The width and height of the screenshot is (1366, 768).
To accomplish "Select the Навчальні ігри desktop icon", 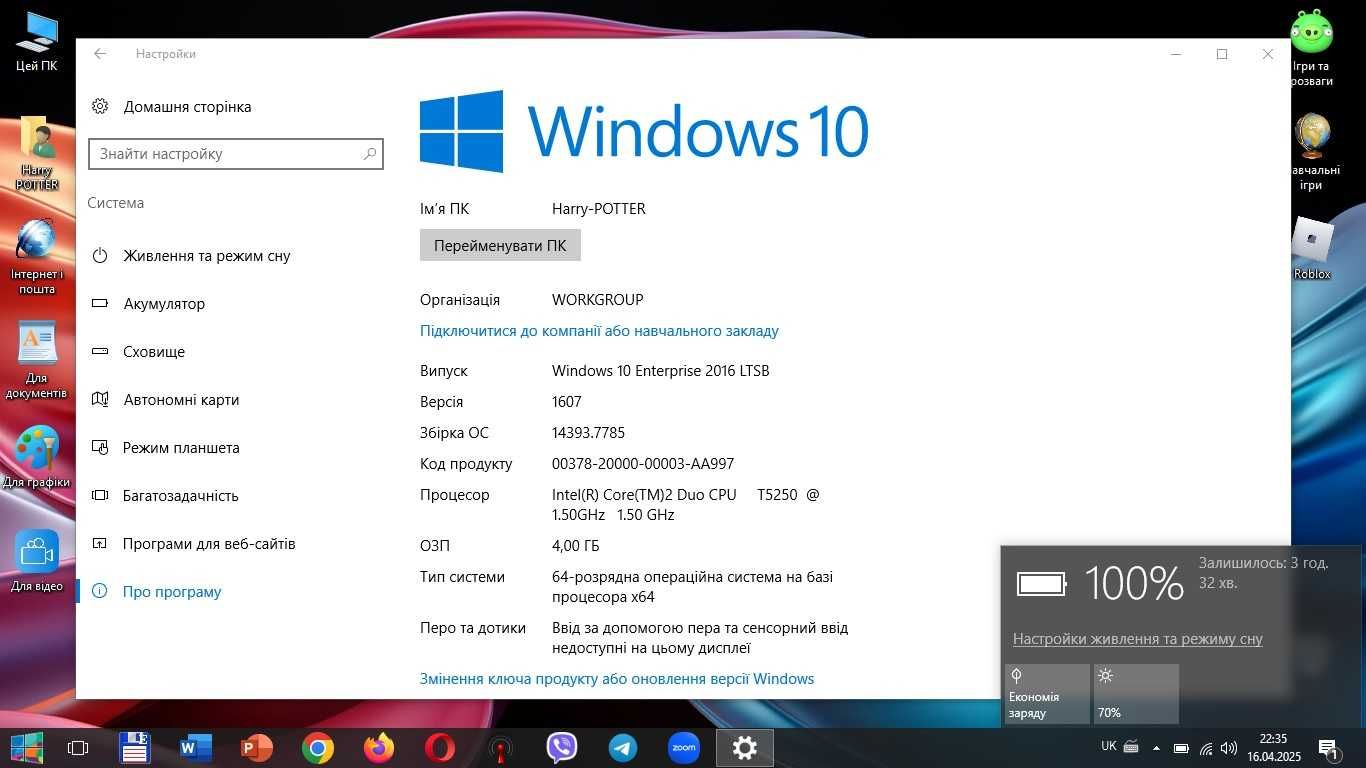I will [x=1311, y=152].
